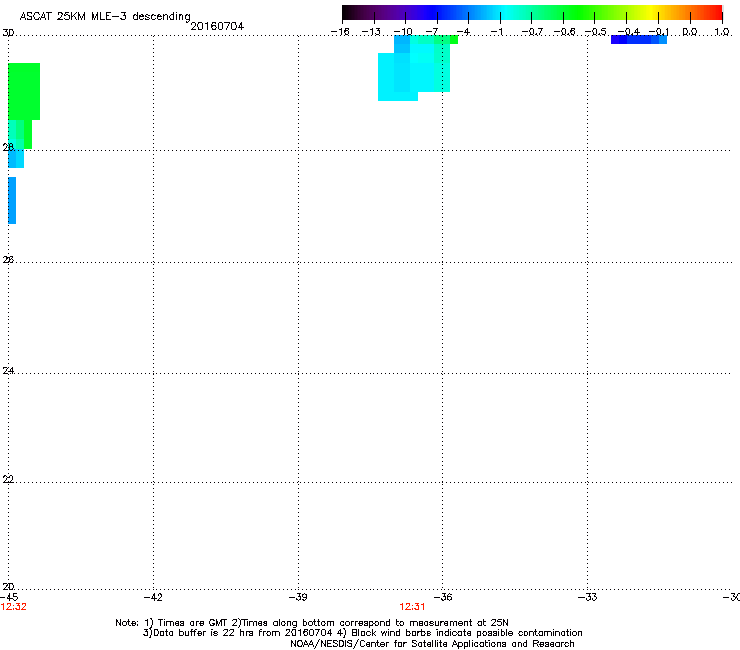Click the "-7" color scale label

[432, 32]
